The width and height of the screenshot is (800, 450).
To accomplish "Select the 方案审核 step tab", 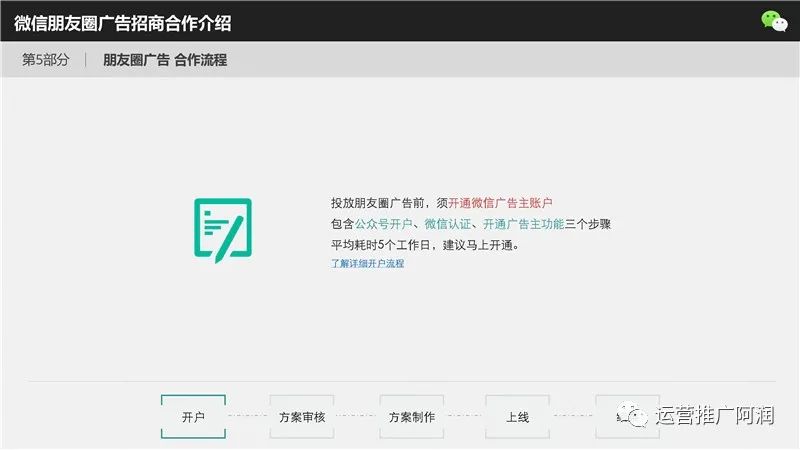I will click(302, 416).
